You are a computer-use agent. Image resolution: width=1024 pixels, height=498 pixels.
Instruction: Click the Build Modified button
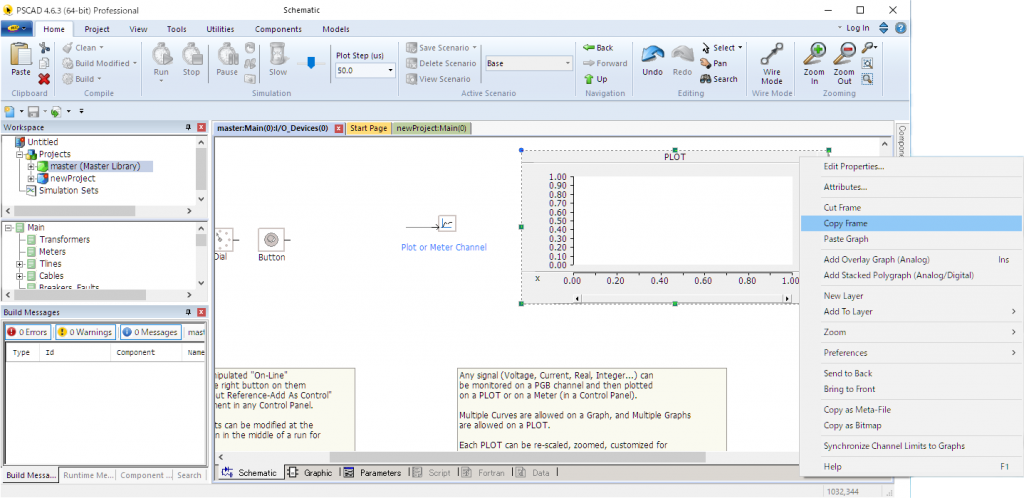pos(101,63)
